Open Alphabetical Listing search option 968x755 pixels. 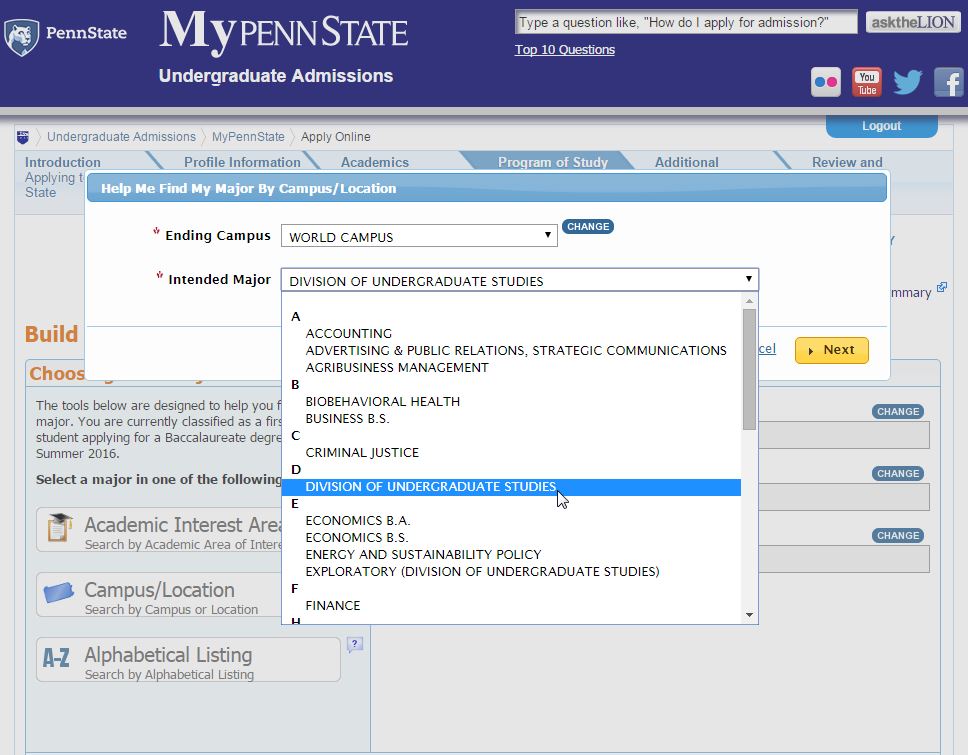pos(188,660)
